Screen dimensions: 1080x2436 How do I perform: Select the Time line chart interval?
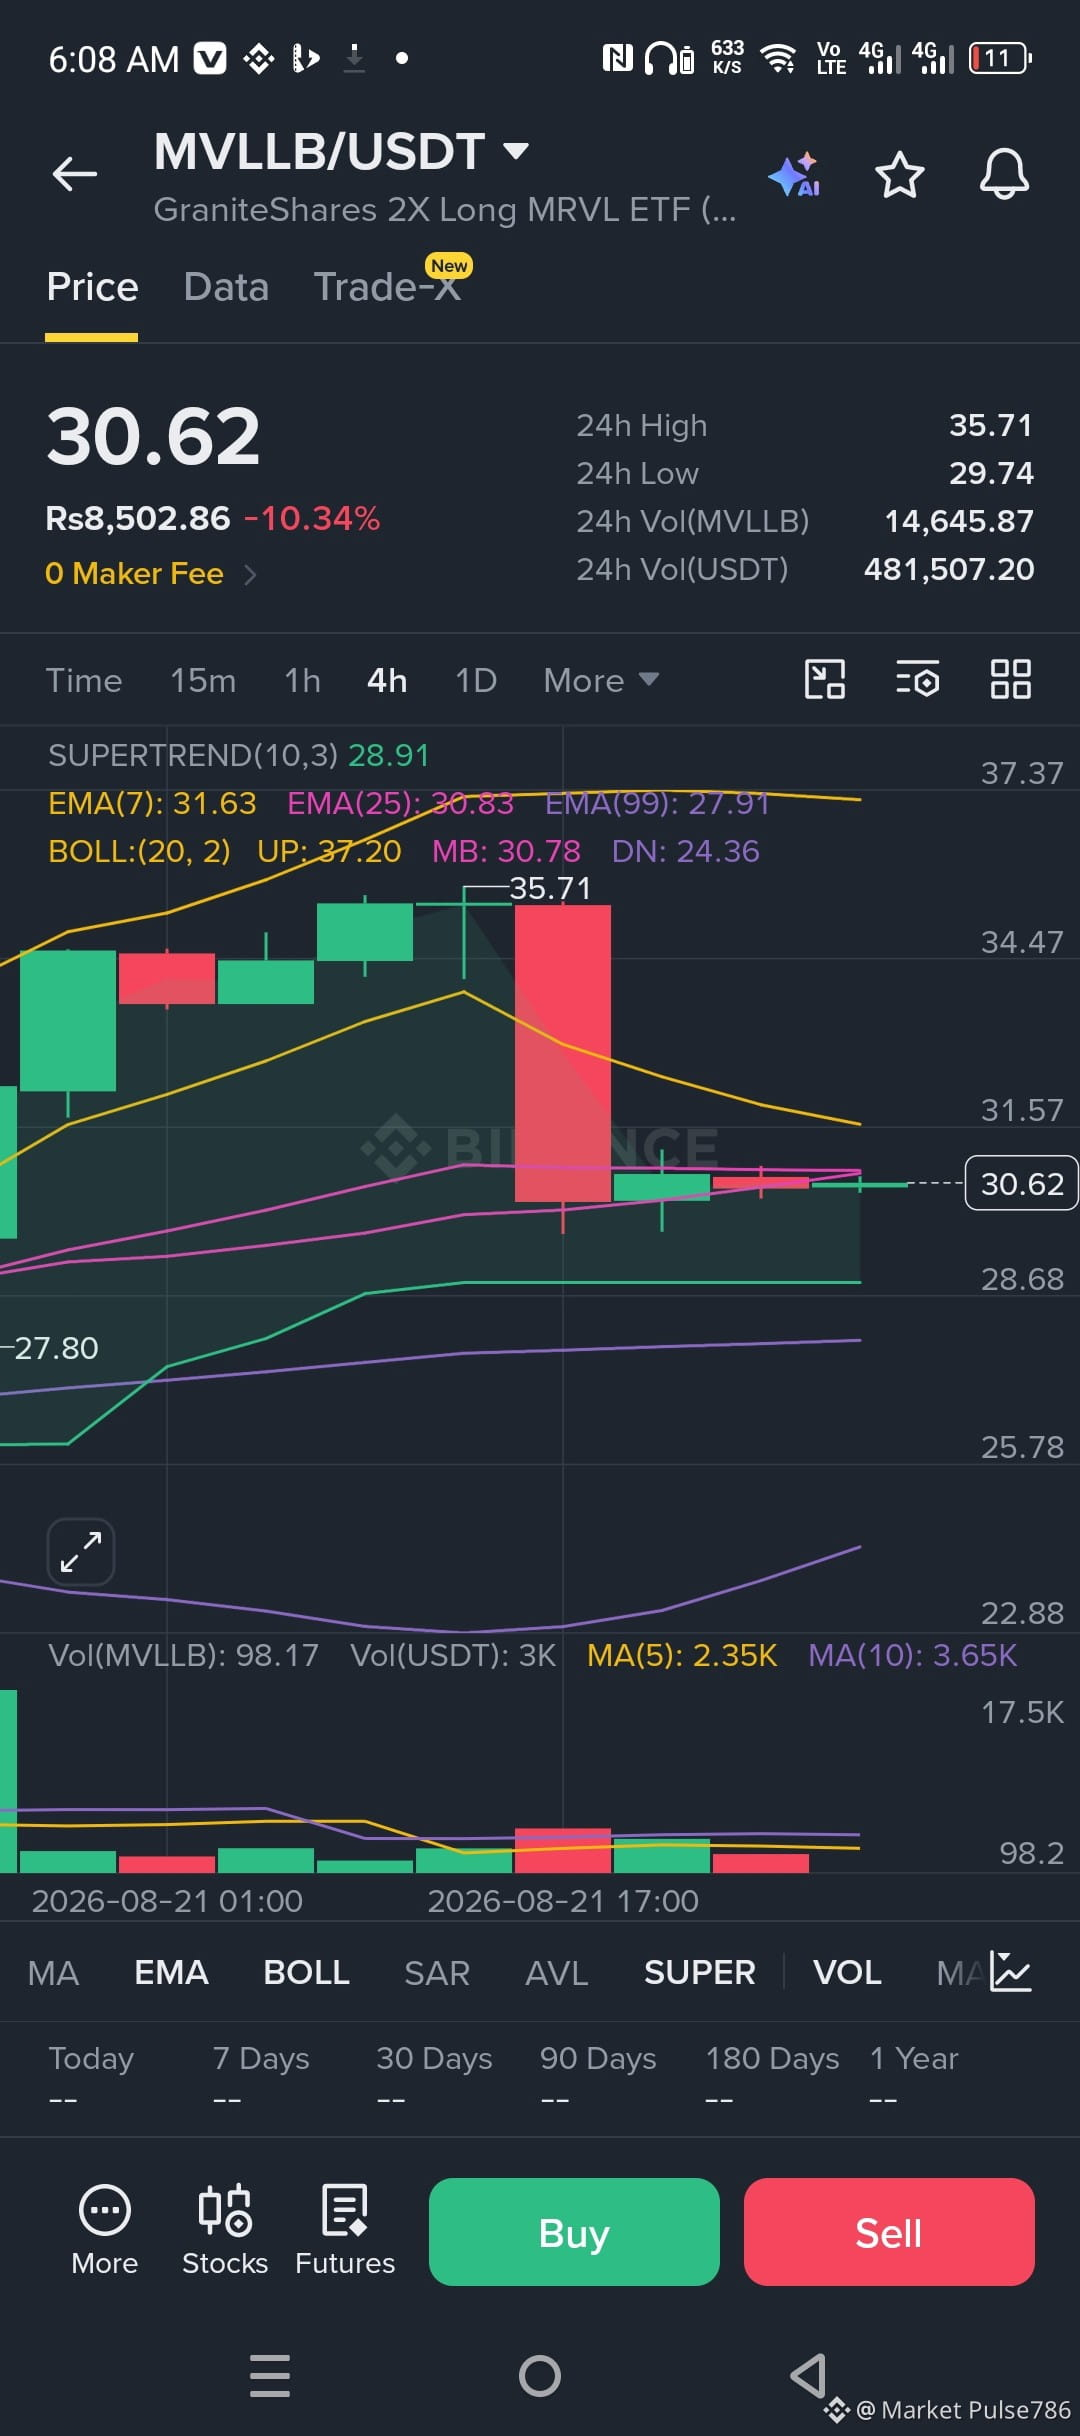[84, 681]
